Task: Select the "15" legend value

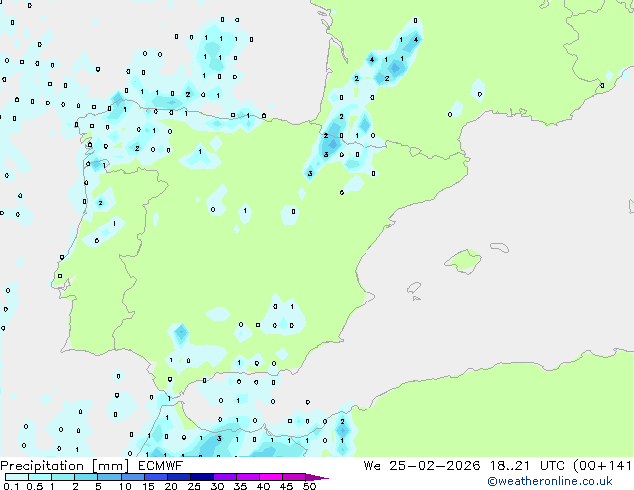Action: [148, 486]
